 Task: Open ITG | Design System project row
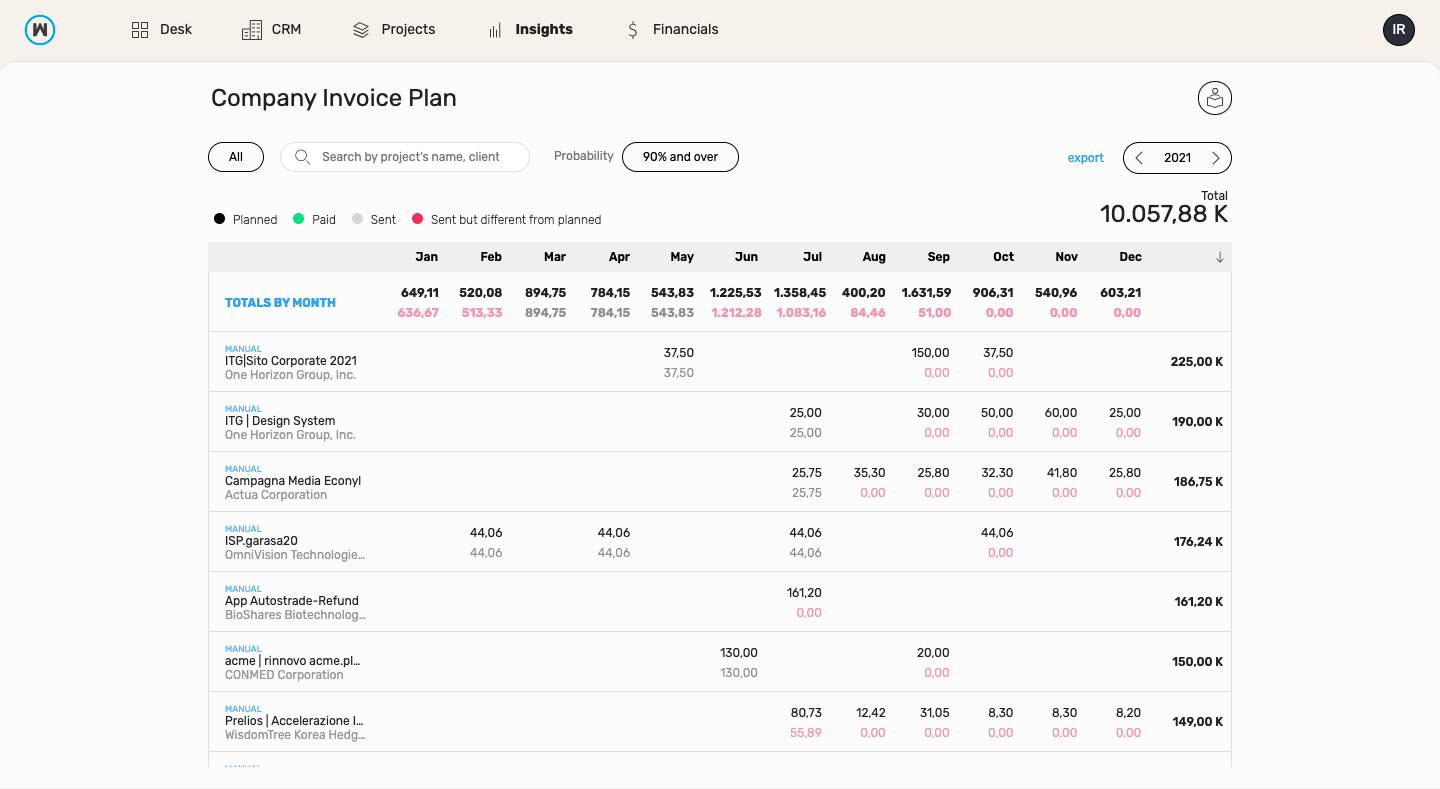pyautogui.click(x=280, y=421)
